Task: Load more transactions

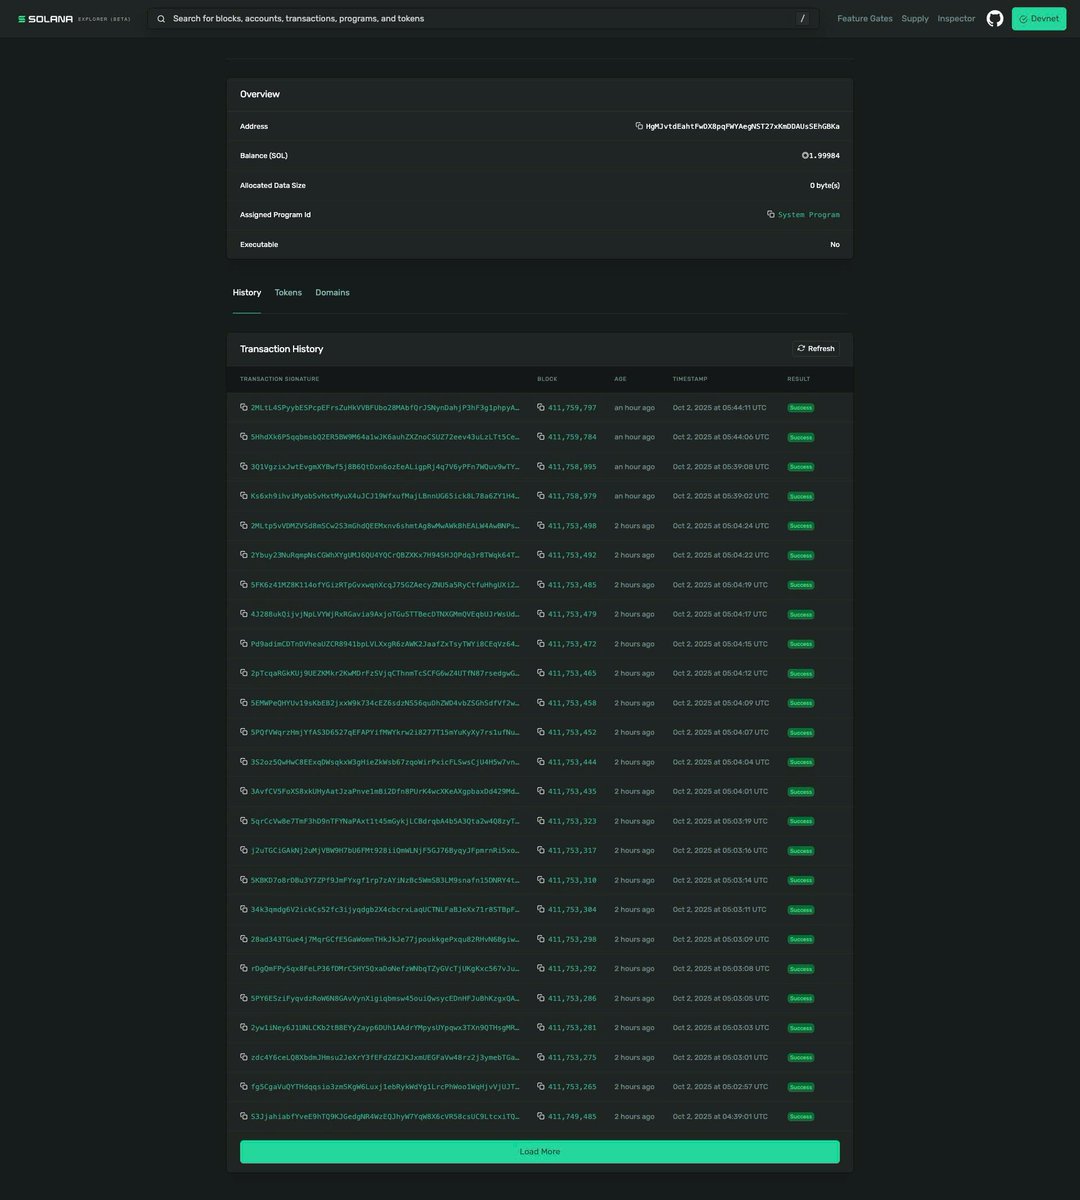Action: (540, 1152)
